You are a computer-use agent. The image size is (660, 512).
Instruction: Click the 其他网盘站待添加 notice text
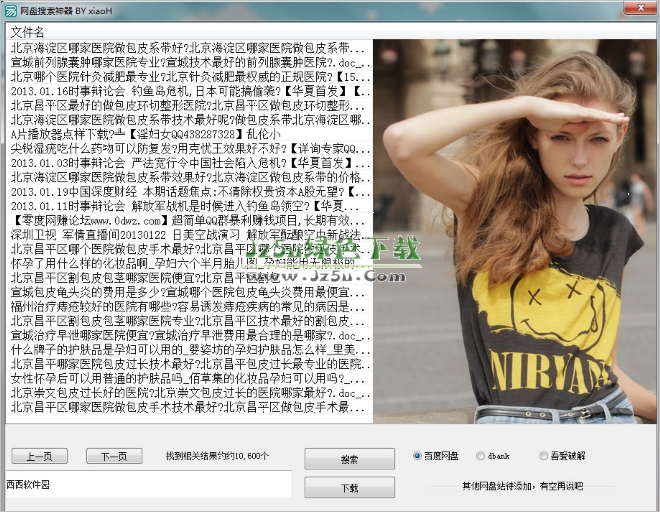coord(523,486)
